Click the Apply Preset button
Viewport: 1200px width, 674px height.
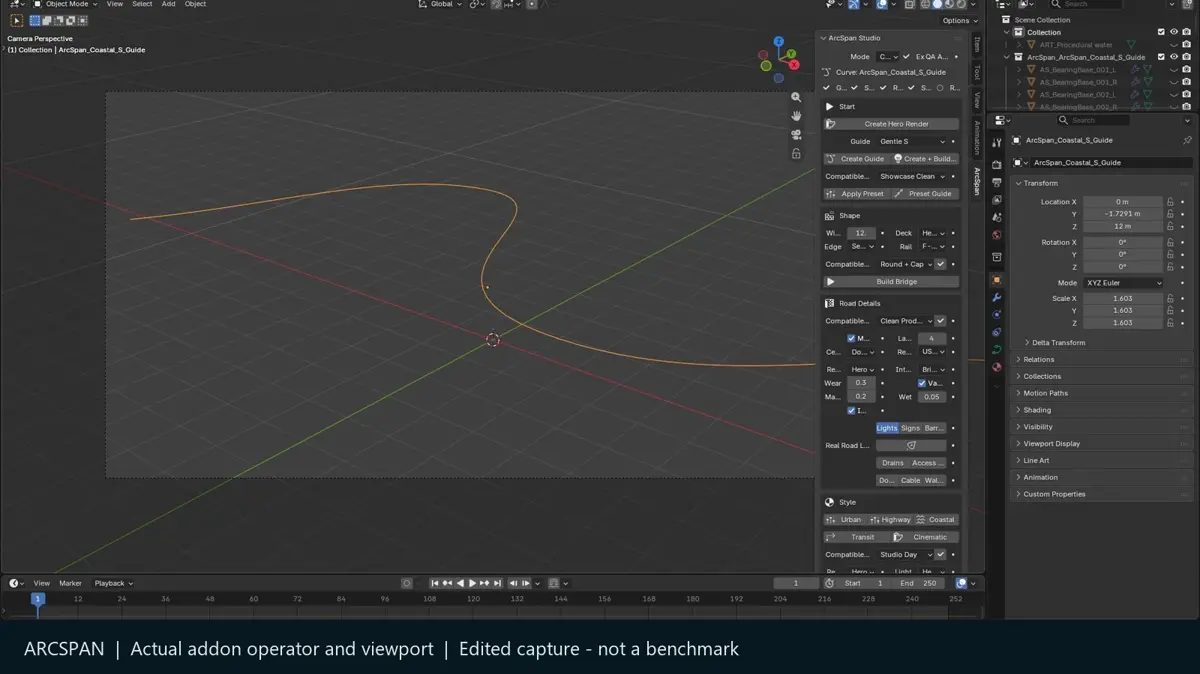point(856,194)
